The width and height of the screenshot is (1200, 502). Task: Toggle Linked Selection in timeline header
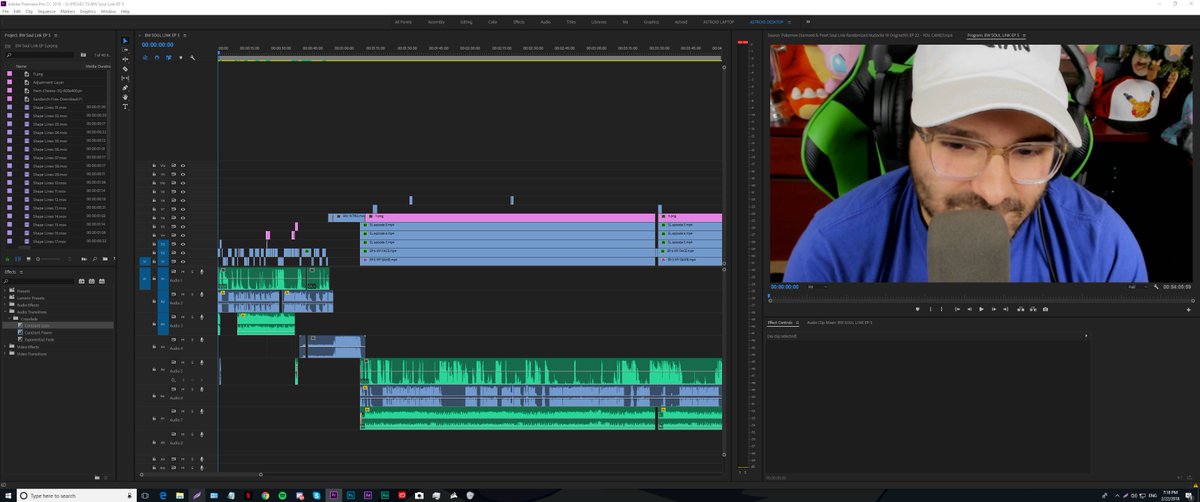coord(167,57)
